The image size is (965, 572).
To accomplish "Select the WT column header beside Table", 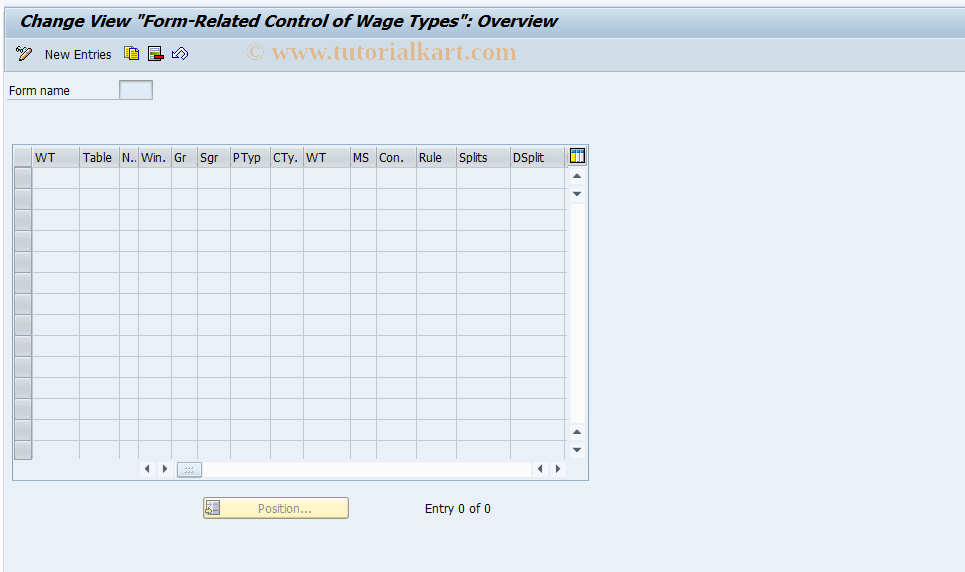I will pos(55,158).
